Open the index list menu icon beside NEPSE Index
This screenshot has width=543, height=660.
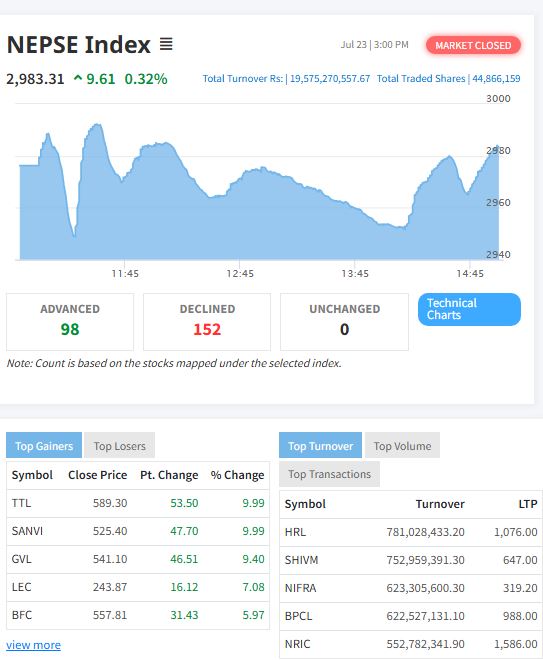(x=166, y=44)
